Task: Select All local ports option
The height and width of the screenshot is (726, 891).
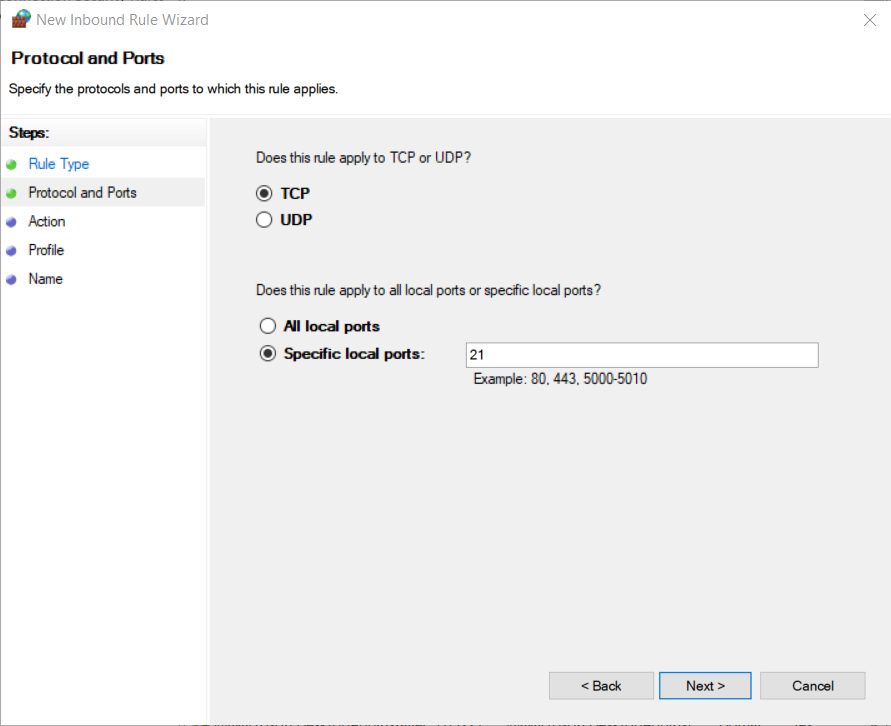Action: pos(267,326)
